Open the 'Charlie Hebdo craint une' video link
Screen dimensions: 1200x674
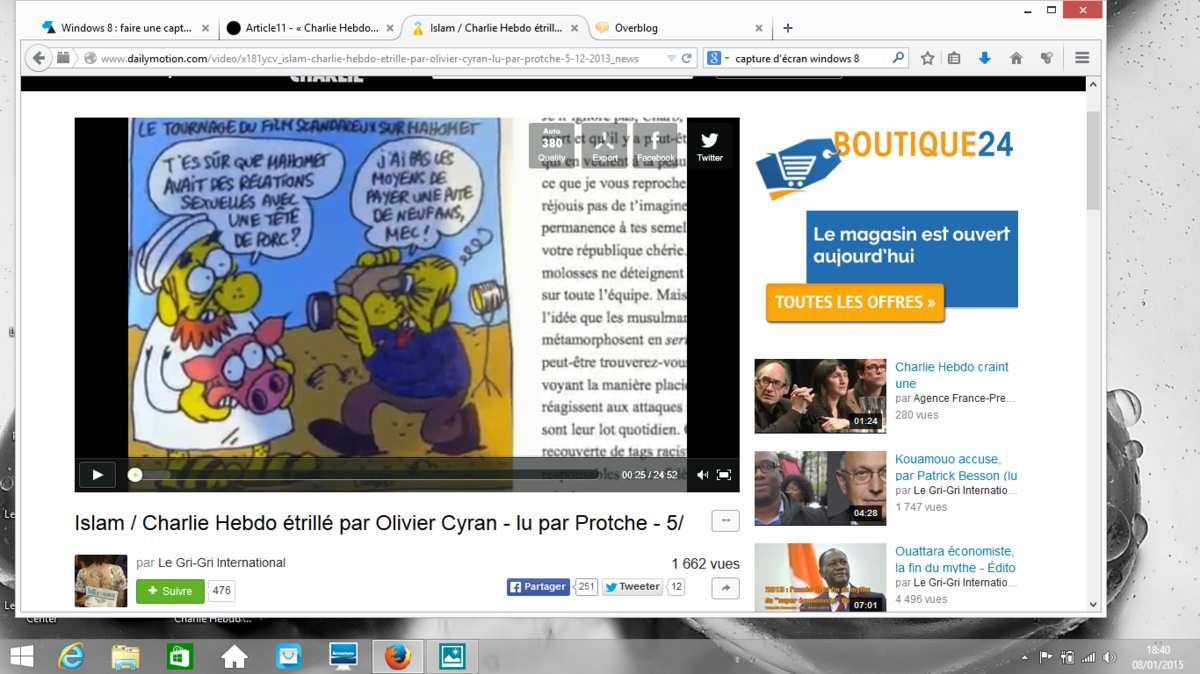(x=952, y=375)
